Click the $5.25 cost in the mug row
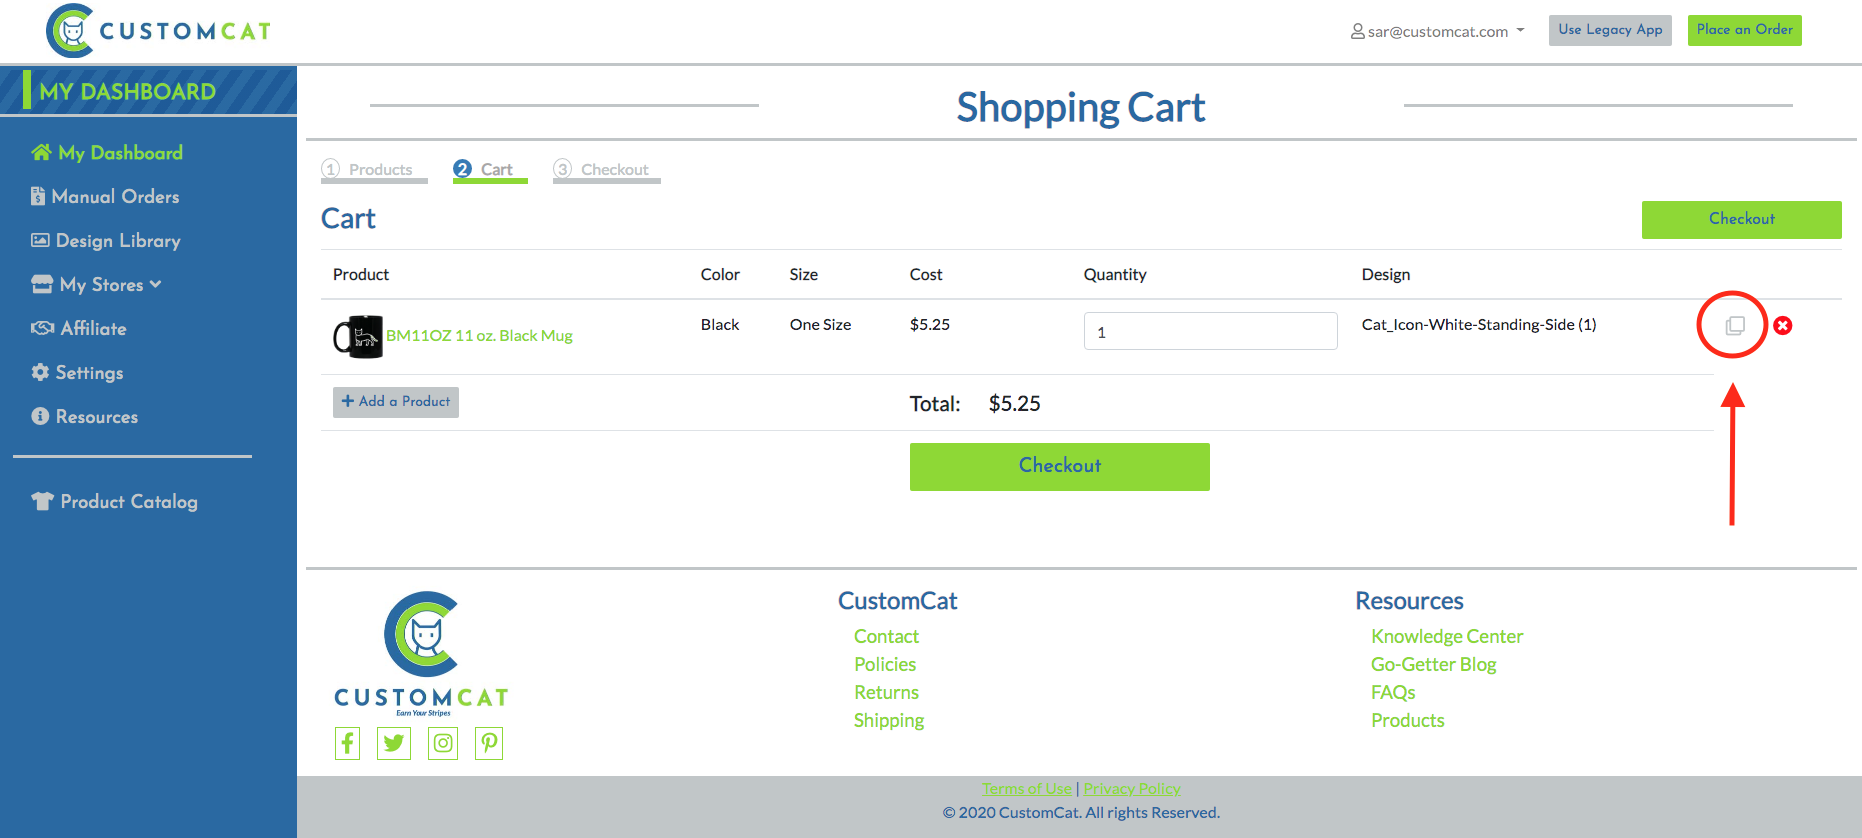 click(x=930, y=325)
